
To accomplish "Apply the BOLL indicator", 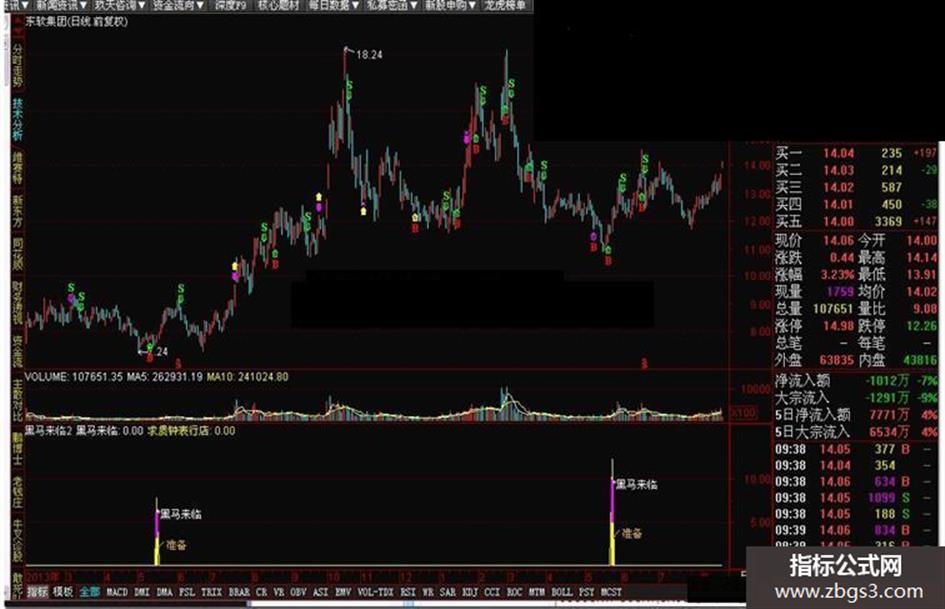I will (x=562, y=592).
